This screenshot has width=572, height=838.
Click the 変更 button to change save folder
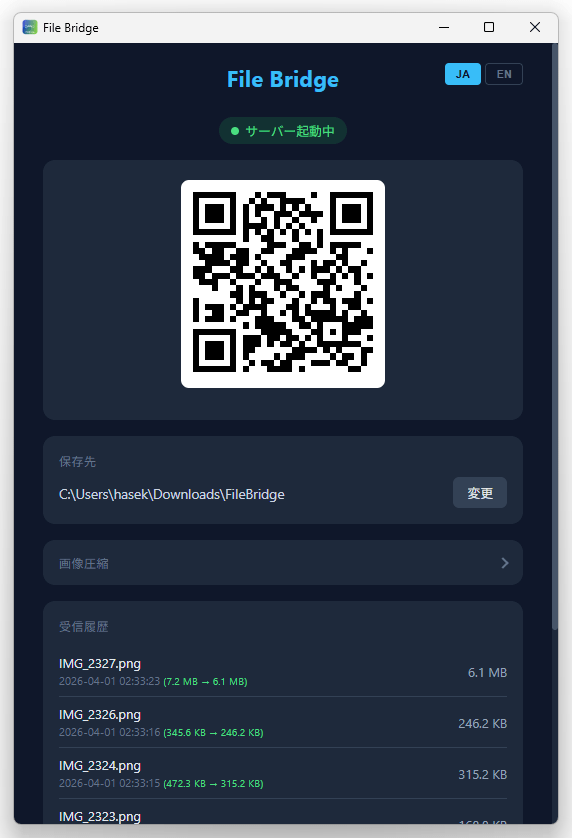[x=480, y=493]
